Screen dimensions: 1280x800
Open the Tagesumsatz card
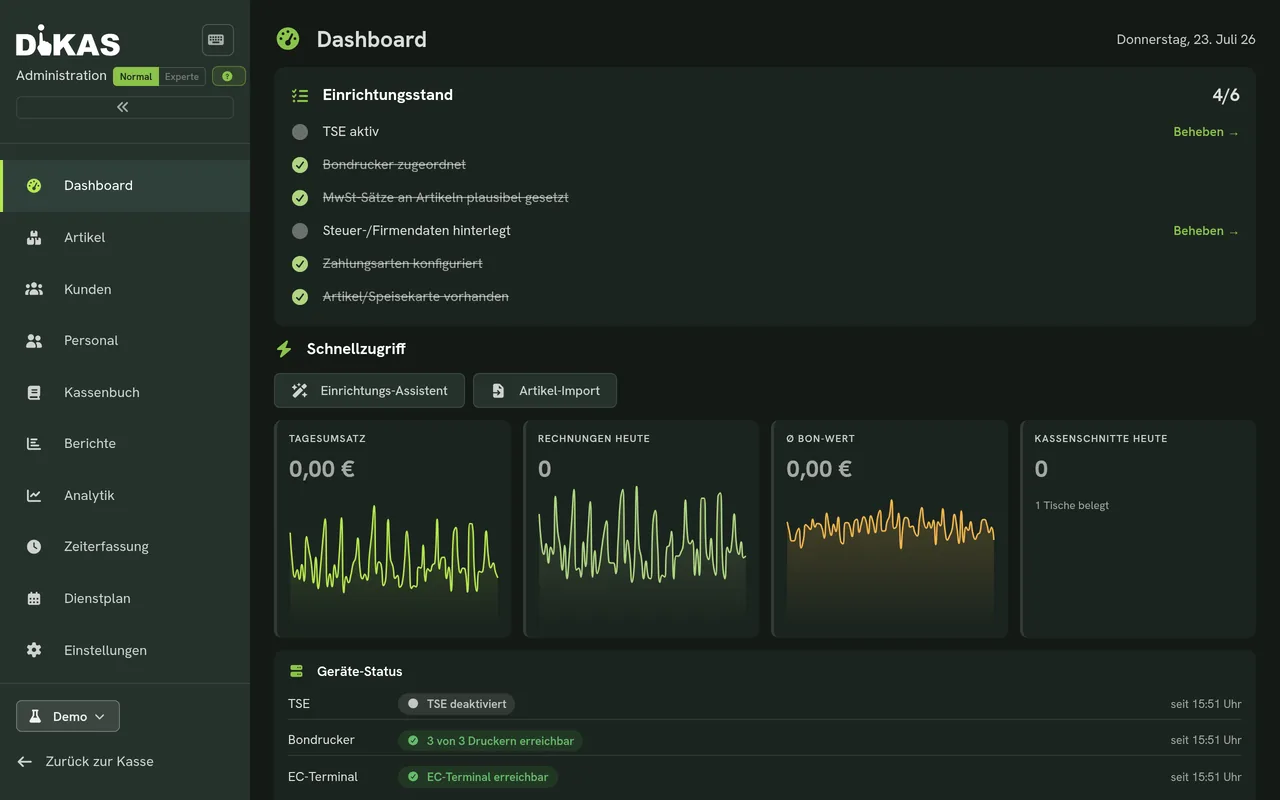tap(393, 529)
